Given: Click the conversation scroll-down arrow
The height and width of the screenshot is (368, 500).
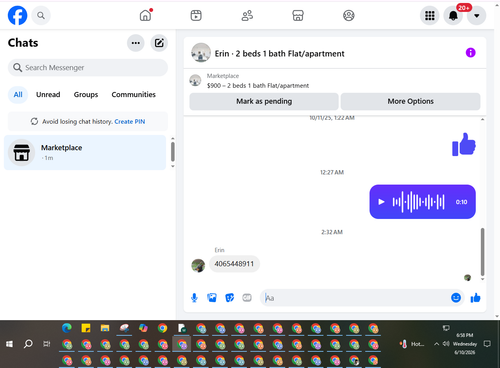Looking at the screenshot, I should (482, 279).
